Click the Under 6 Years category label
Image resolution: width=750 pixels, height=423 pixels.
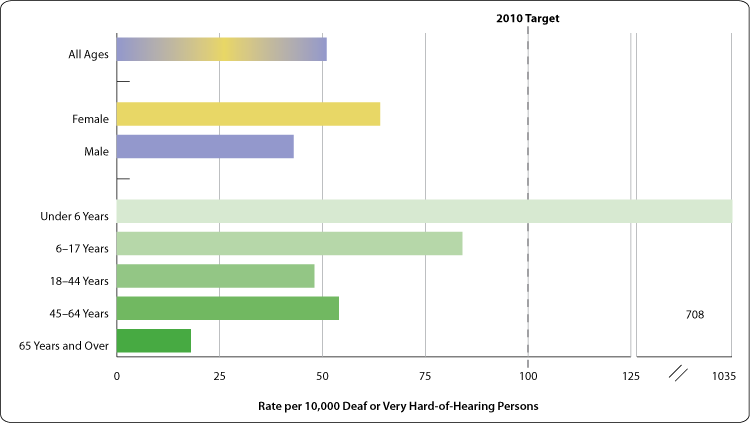pos(74,212)
